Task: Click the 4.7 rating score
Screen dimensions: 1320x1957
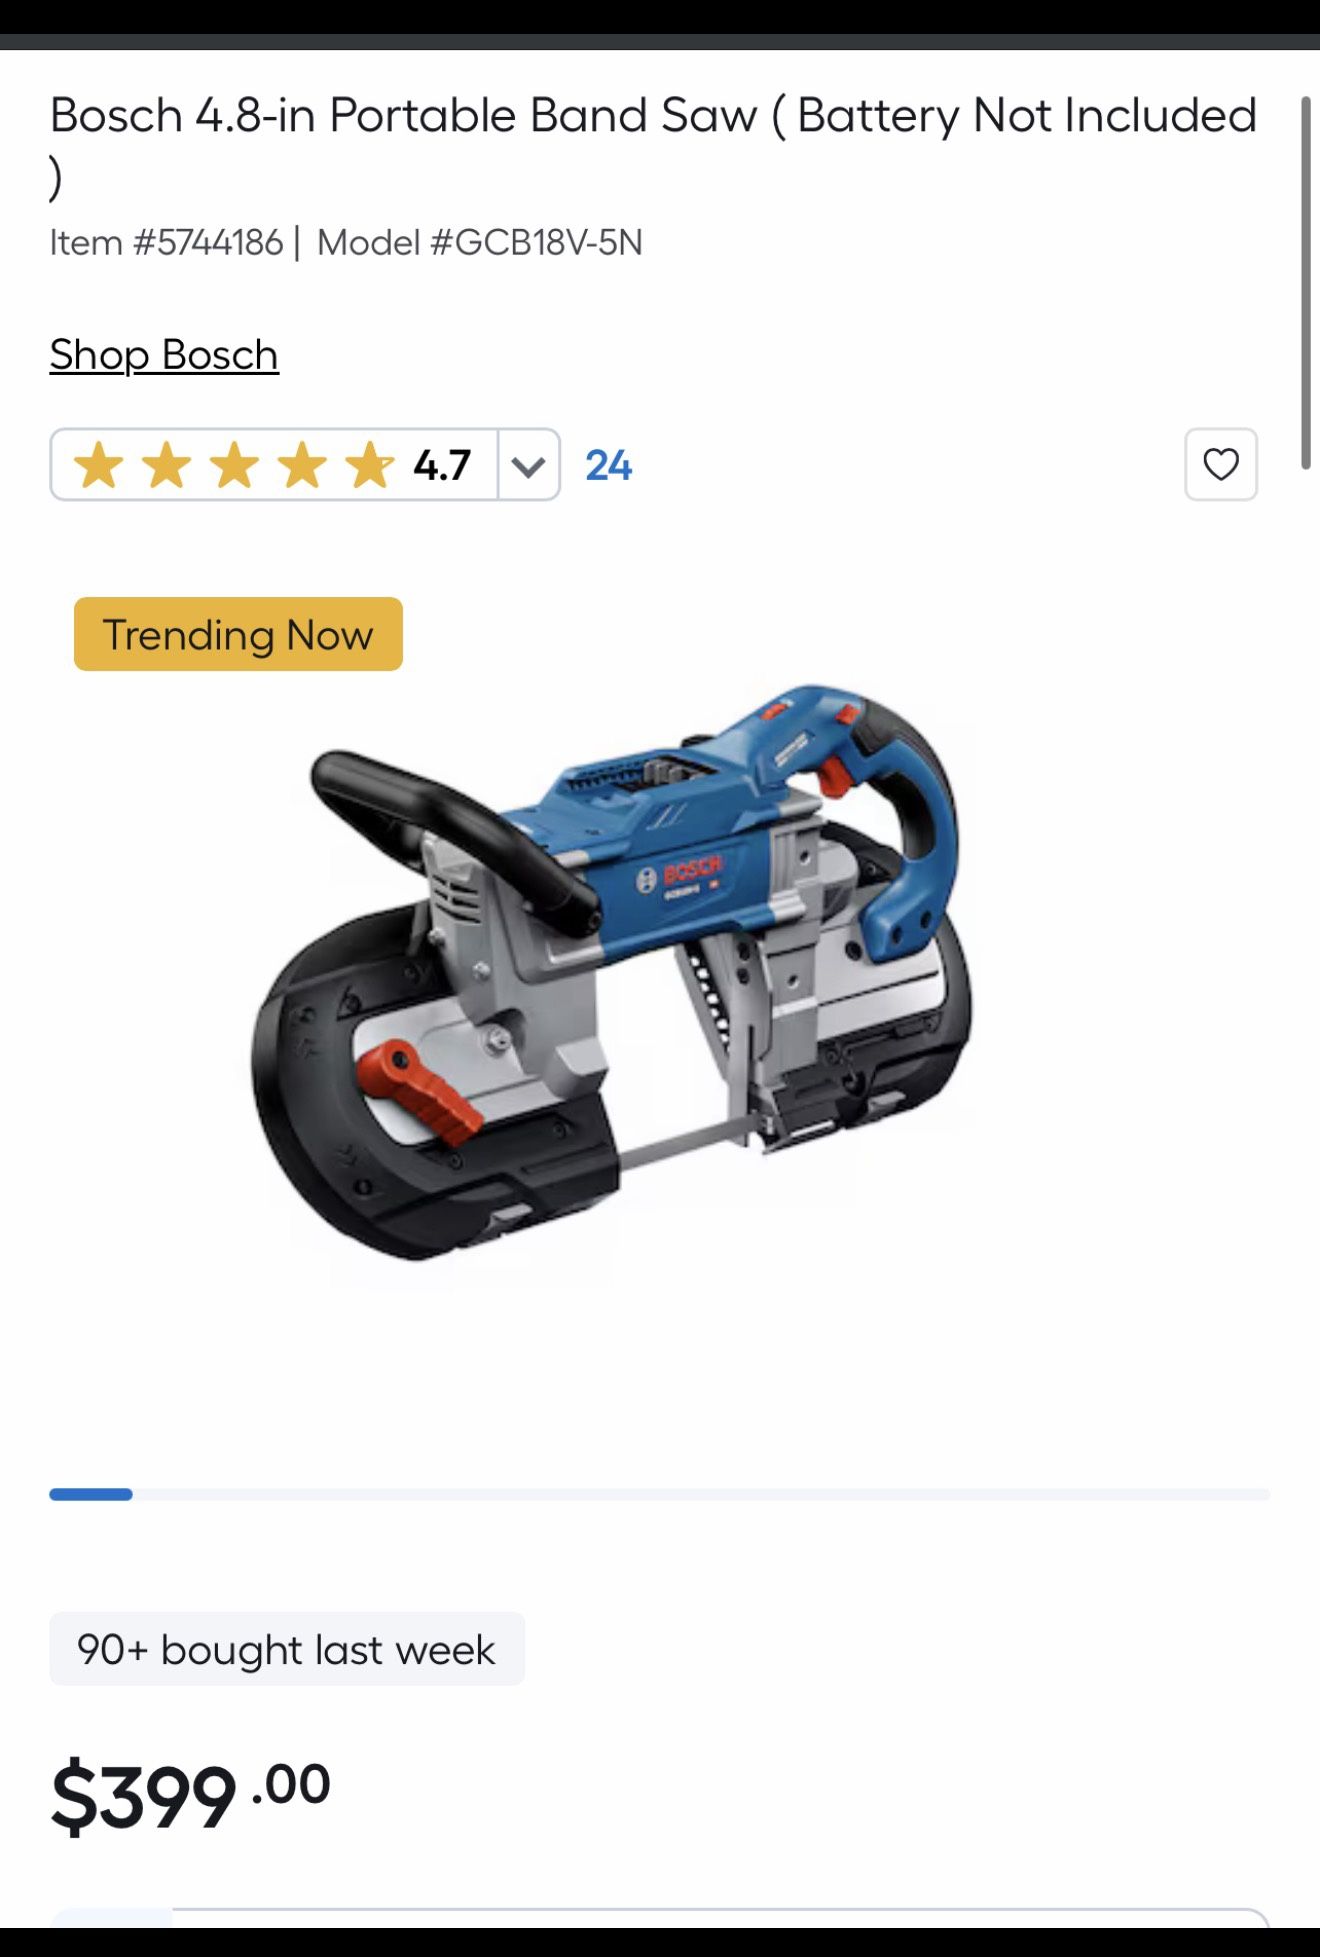Action: 442,466
